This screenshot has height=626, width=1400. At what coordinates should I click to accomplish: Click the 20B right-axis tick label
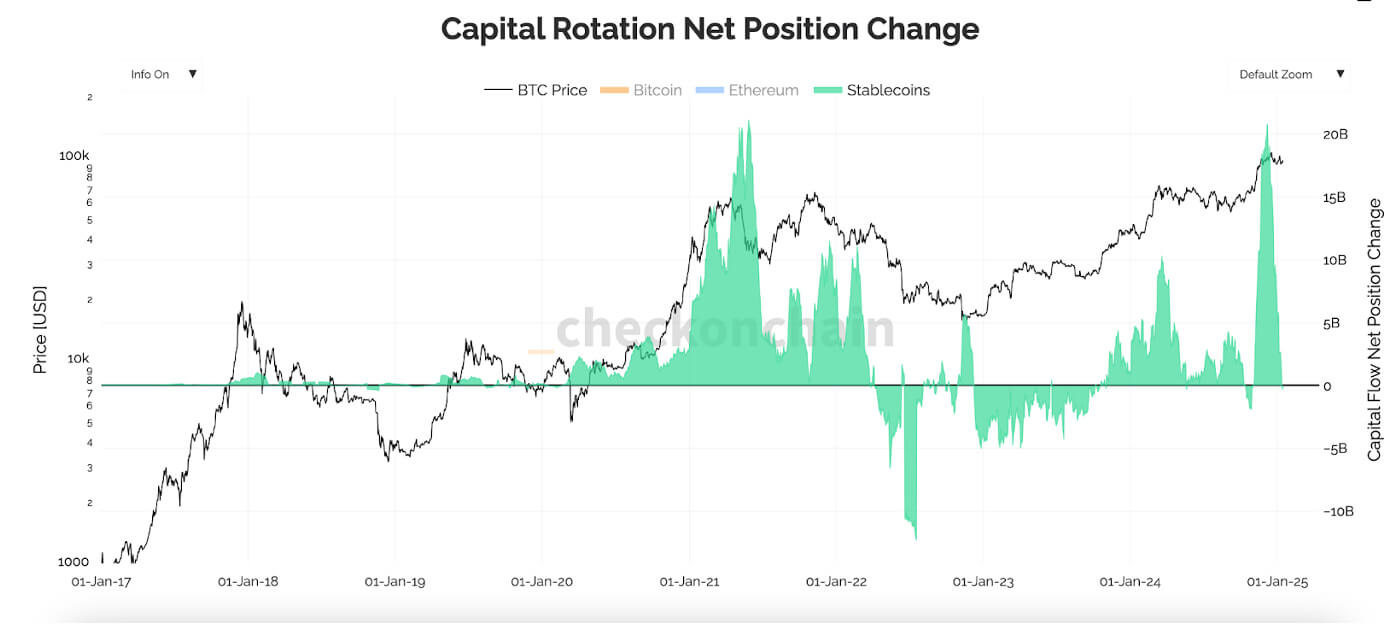(1335, 135)
